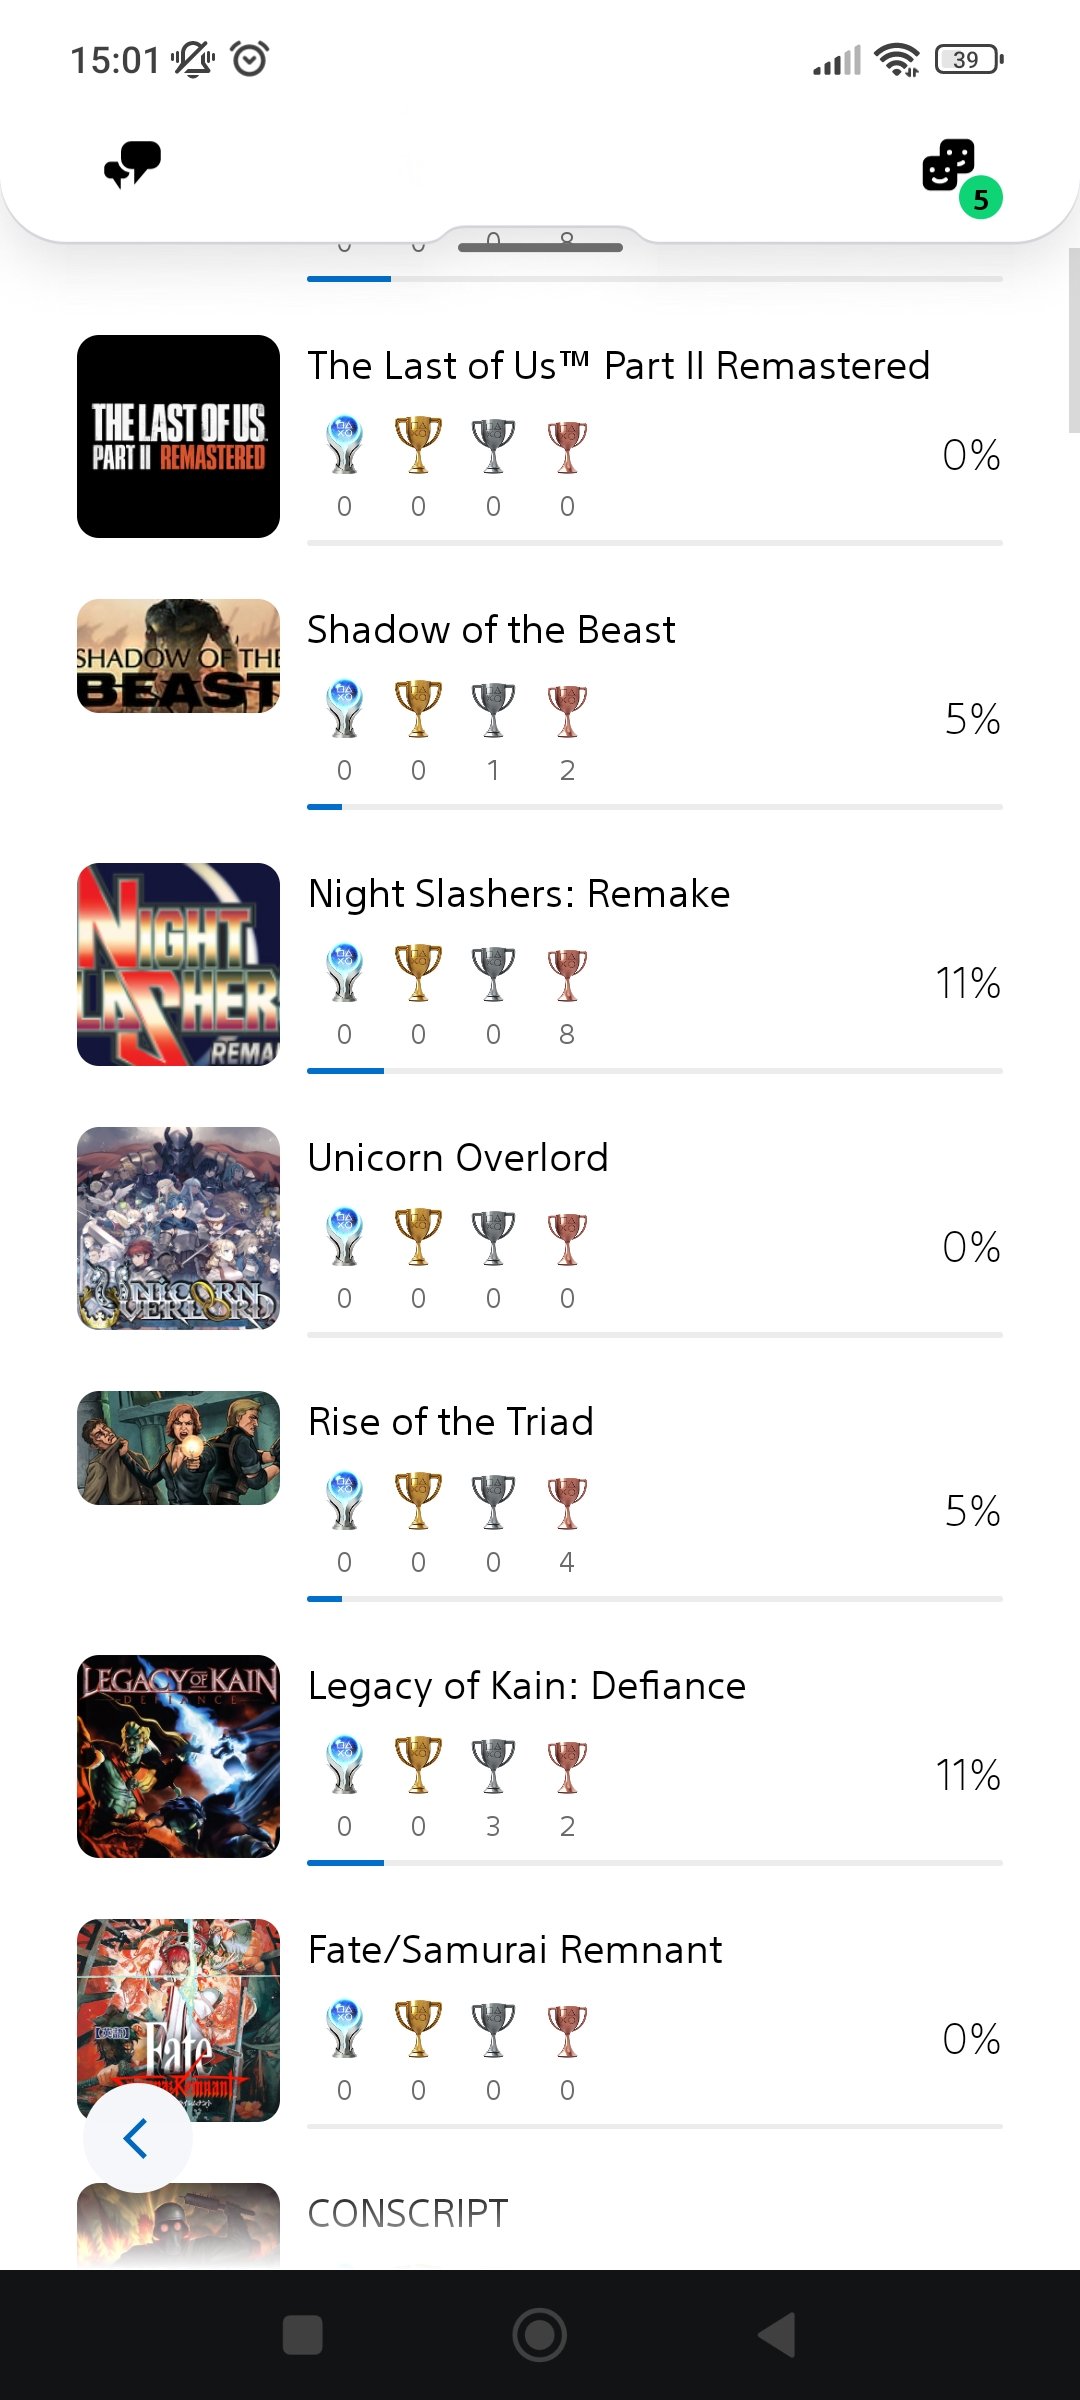Open the chat messages icon
Screen dimensions: 1080x2400
(x=133, y=164)
